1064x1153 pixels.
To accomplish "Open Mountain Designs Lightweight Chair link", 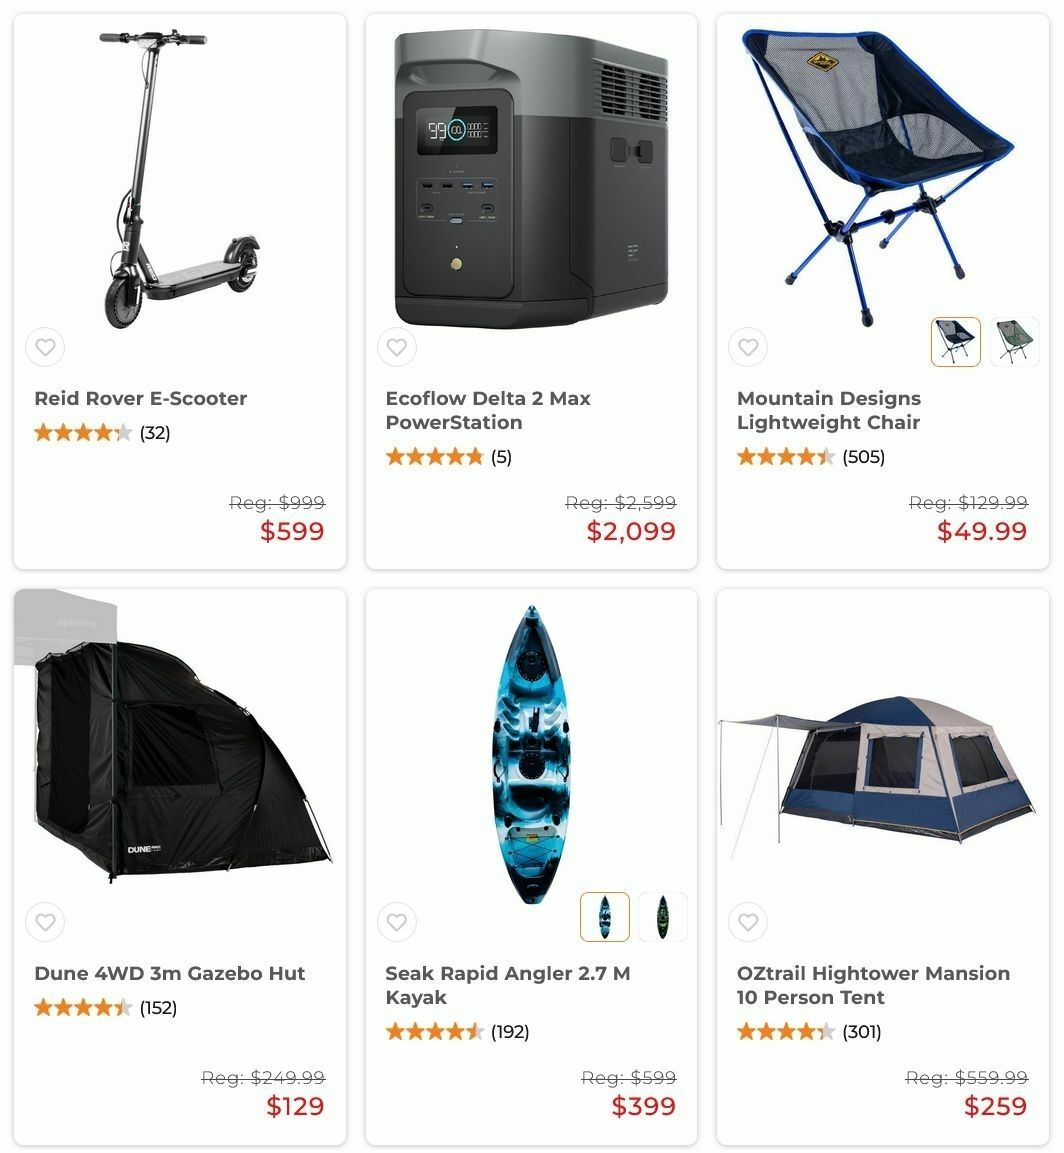I will coord(829,410).
